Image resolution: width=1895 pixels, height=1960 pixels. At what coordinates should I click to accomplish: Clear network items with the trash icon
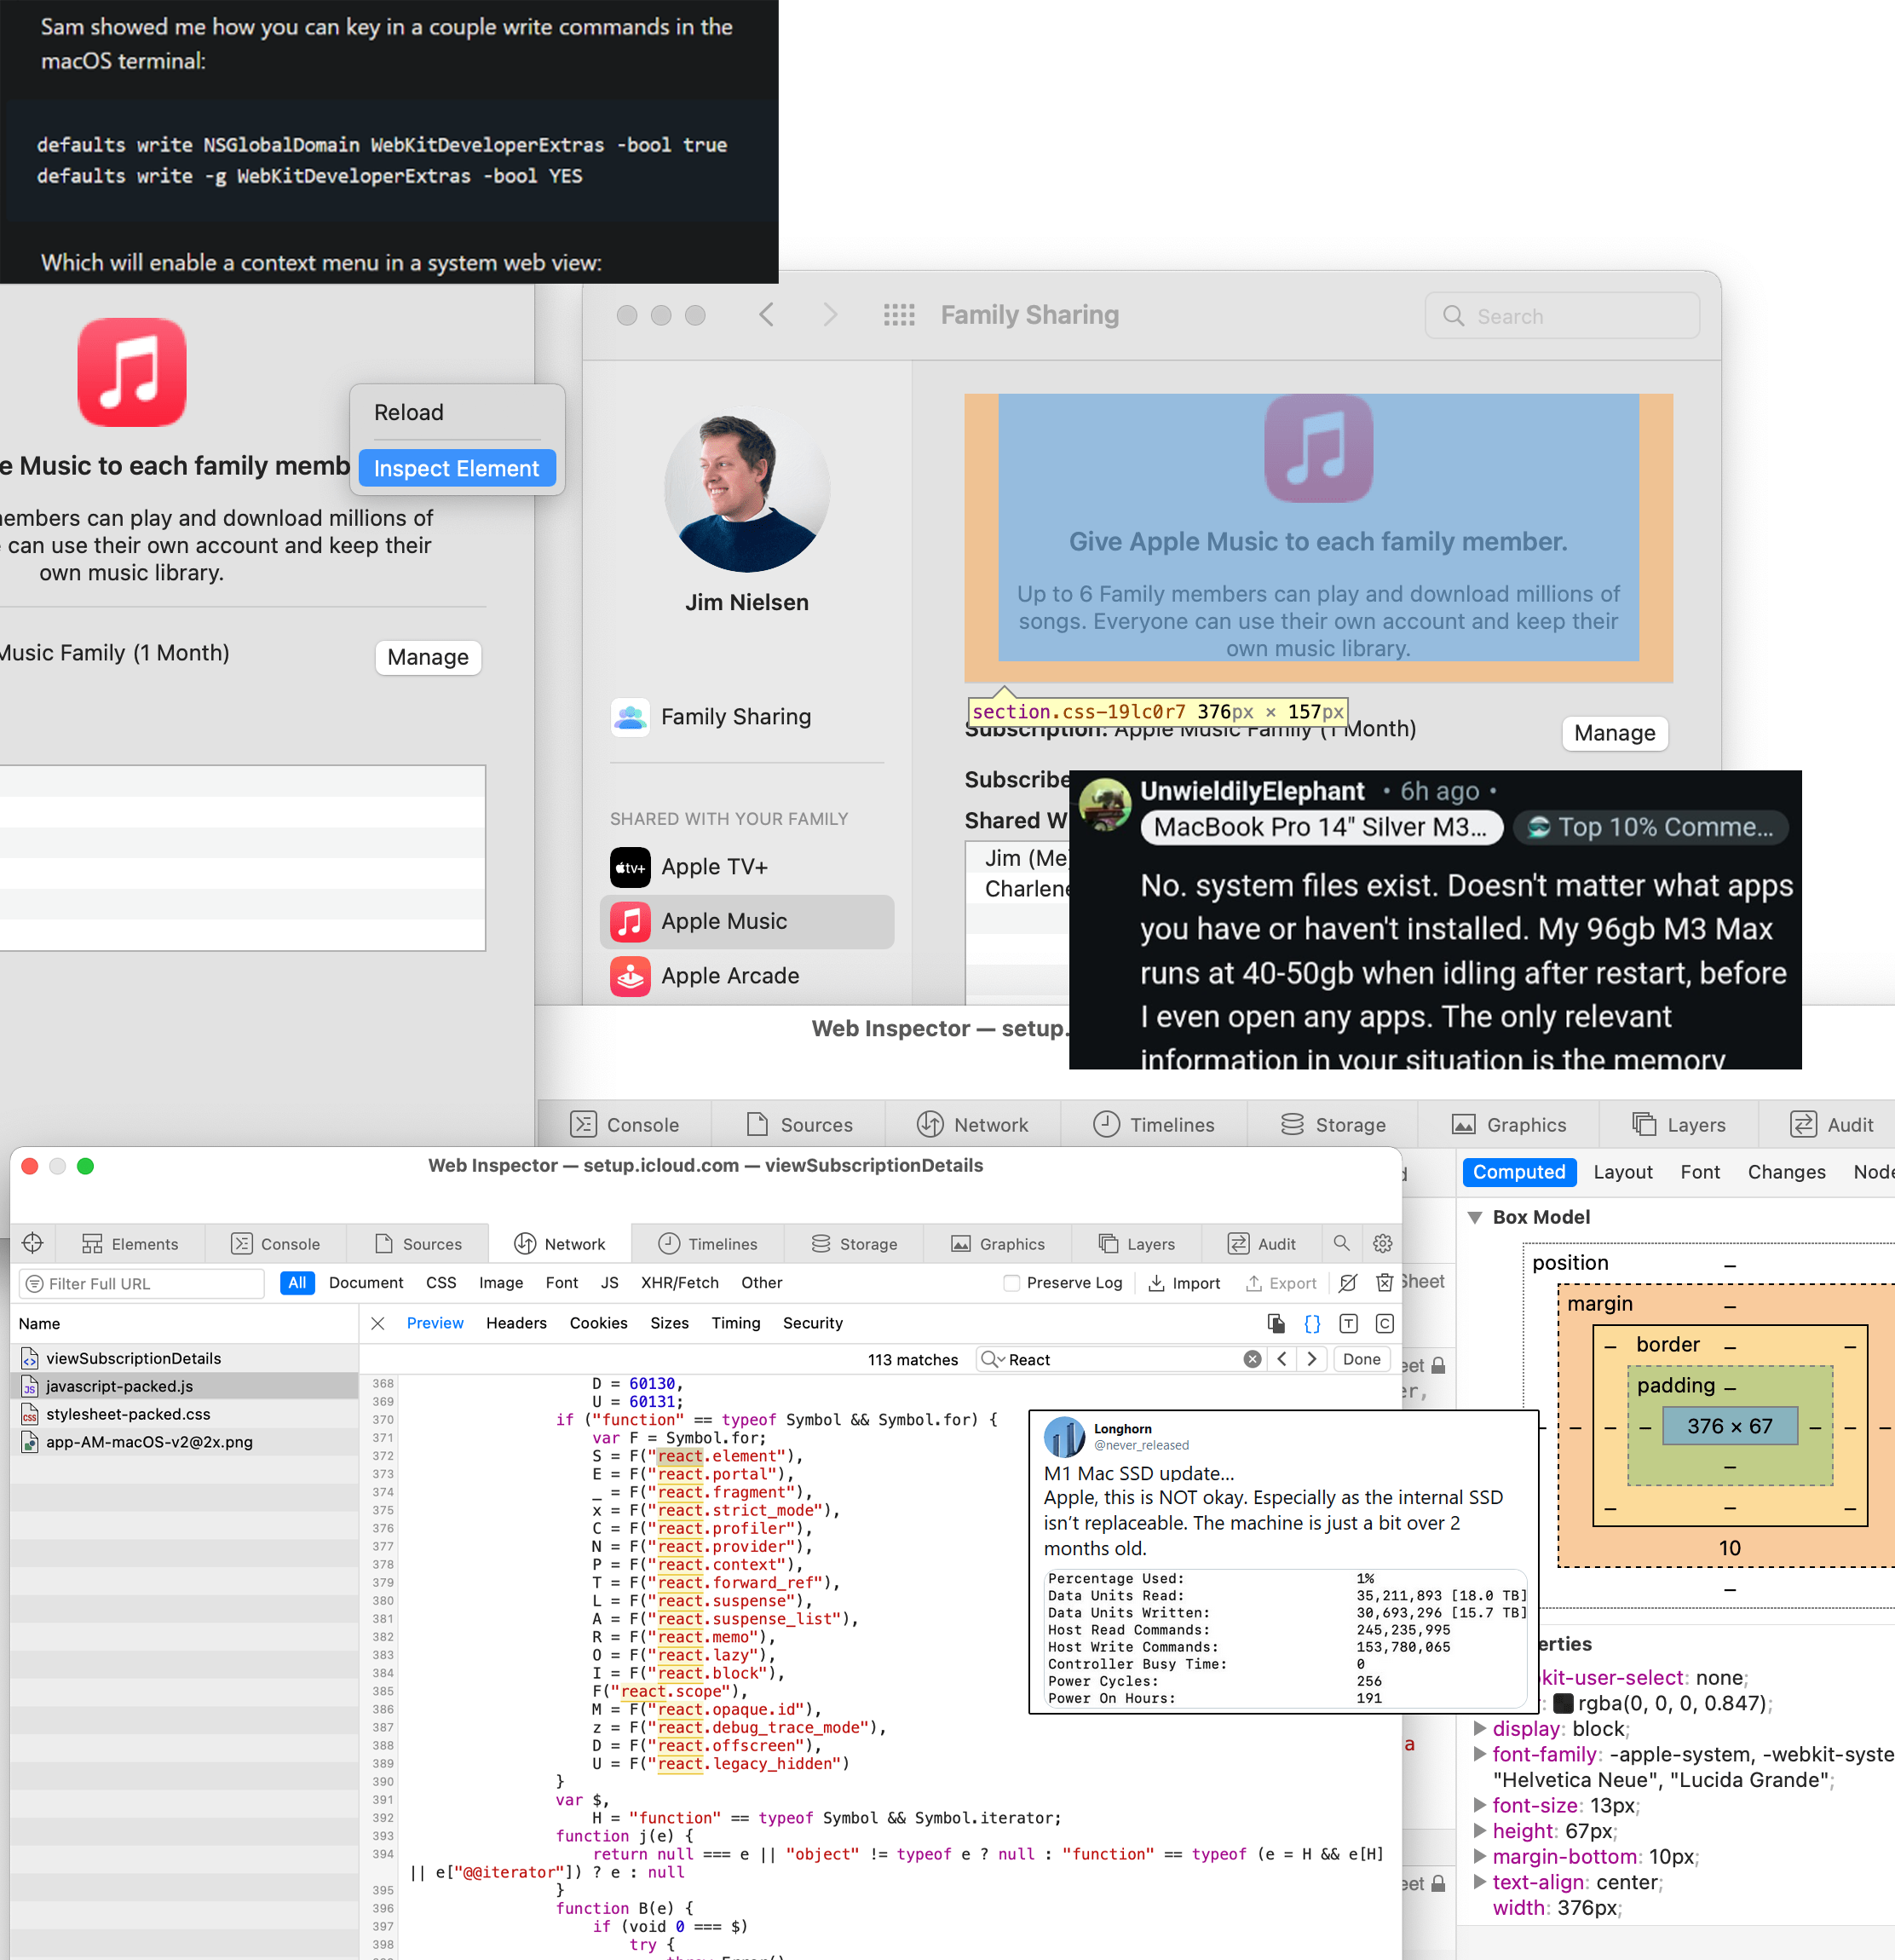[x=1385, y=1283]
